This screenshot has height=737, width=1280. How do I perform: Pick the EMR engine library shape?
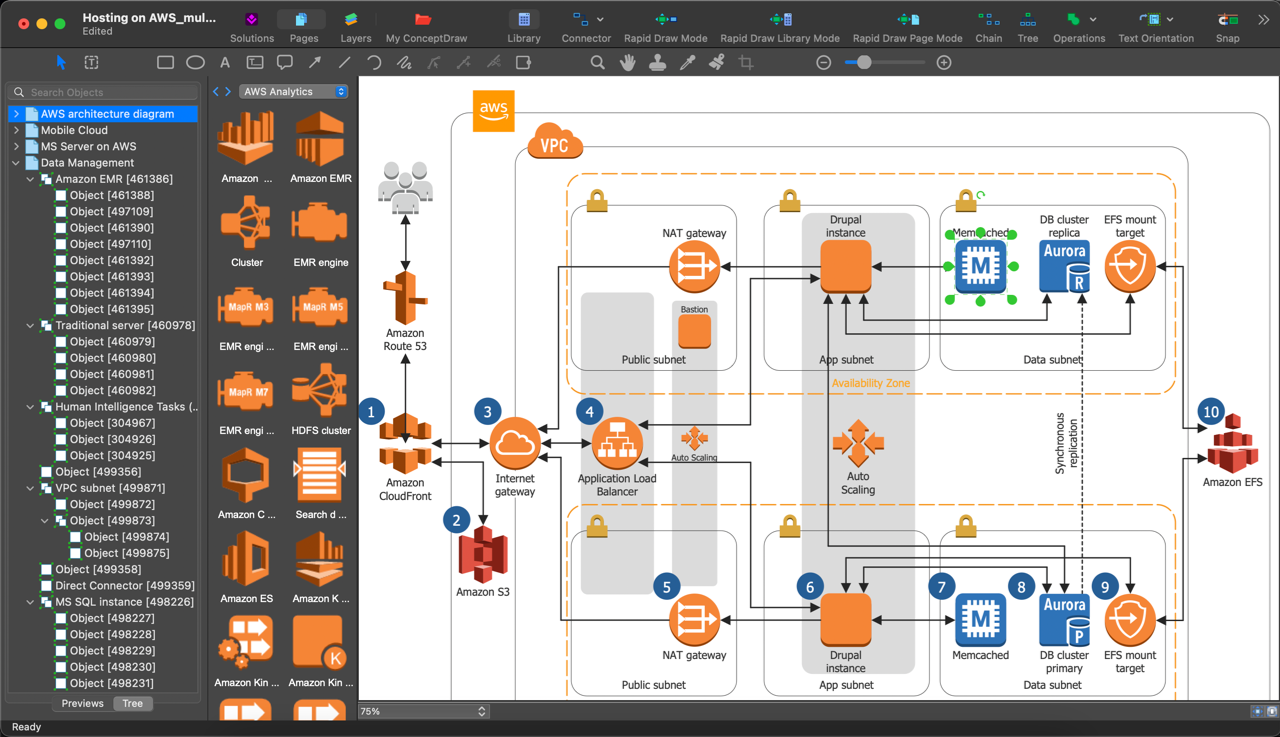coord(320,230)
